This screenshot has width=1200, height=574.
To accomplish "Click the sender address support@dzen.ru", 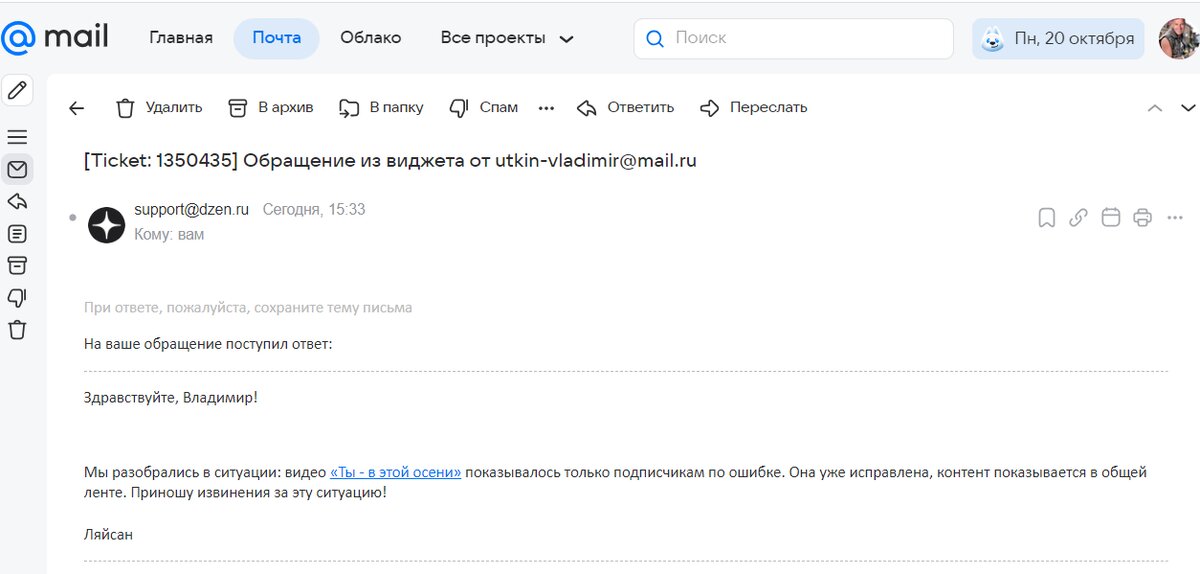I will tap(191, 210).
